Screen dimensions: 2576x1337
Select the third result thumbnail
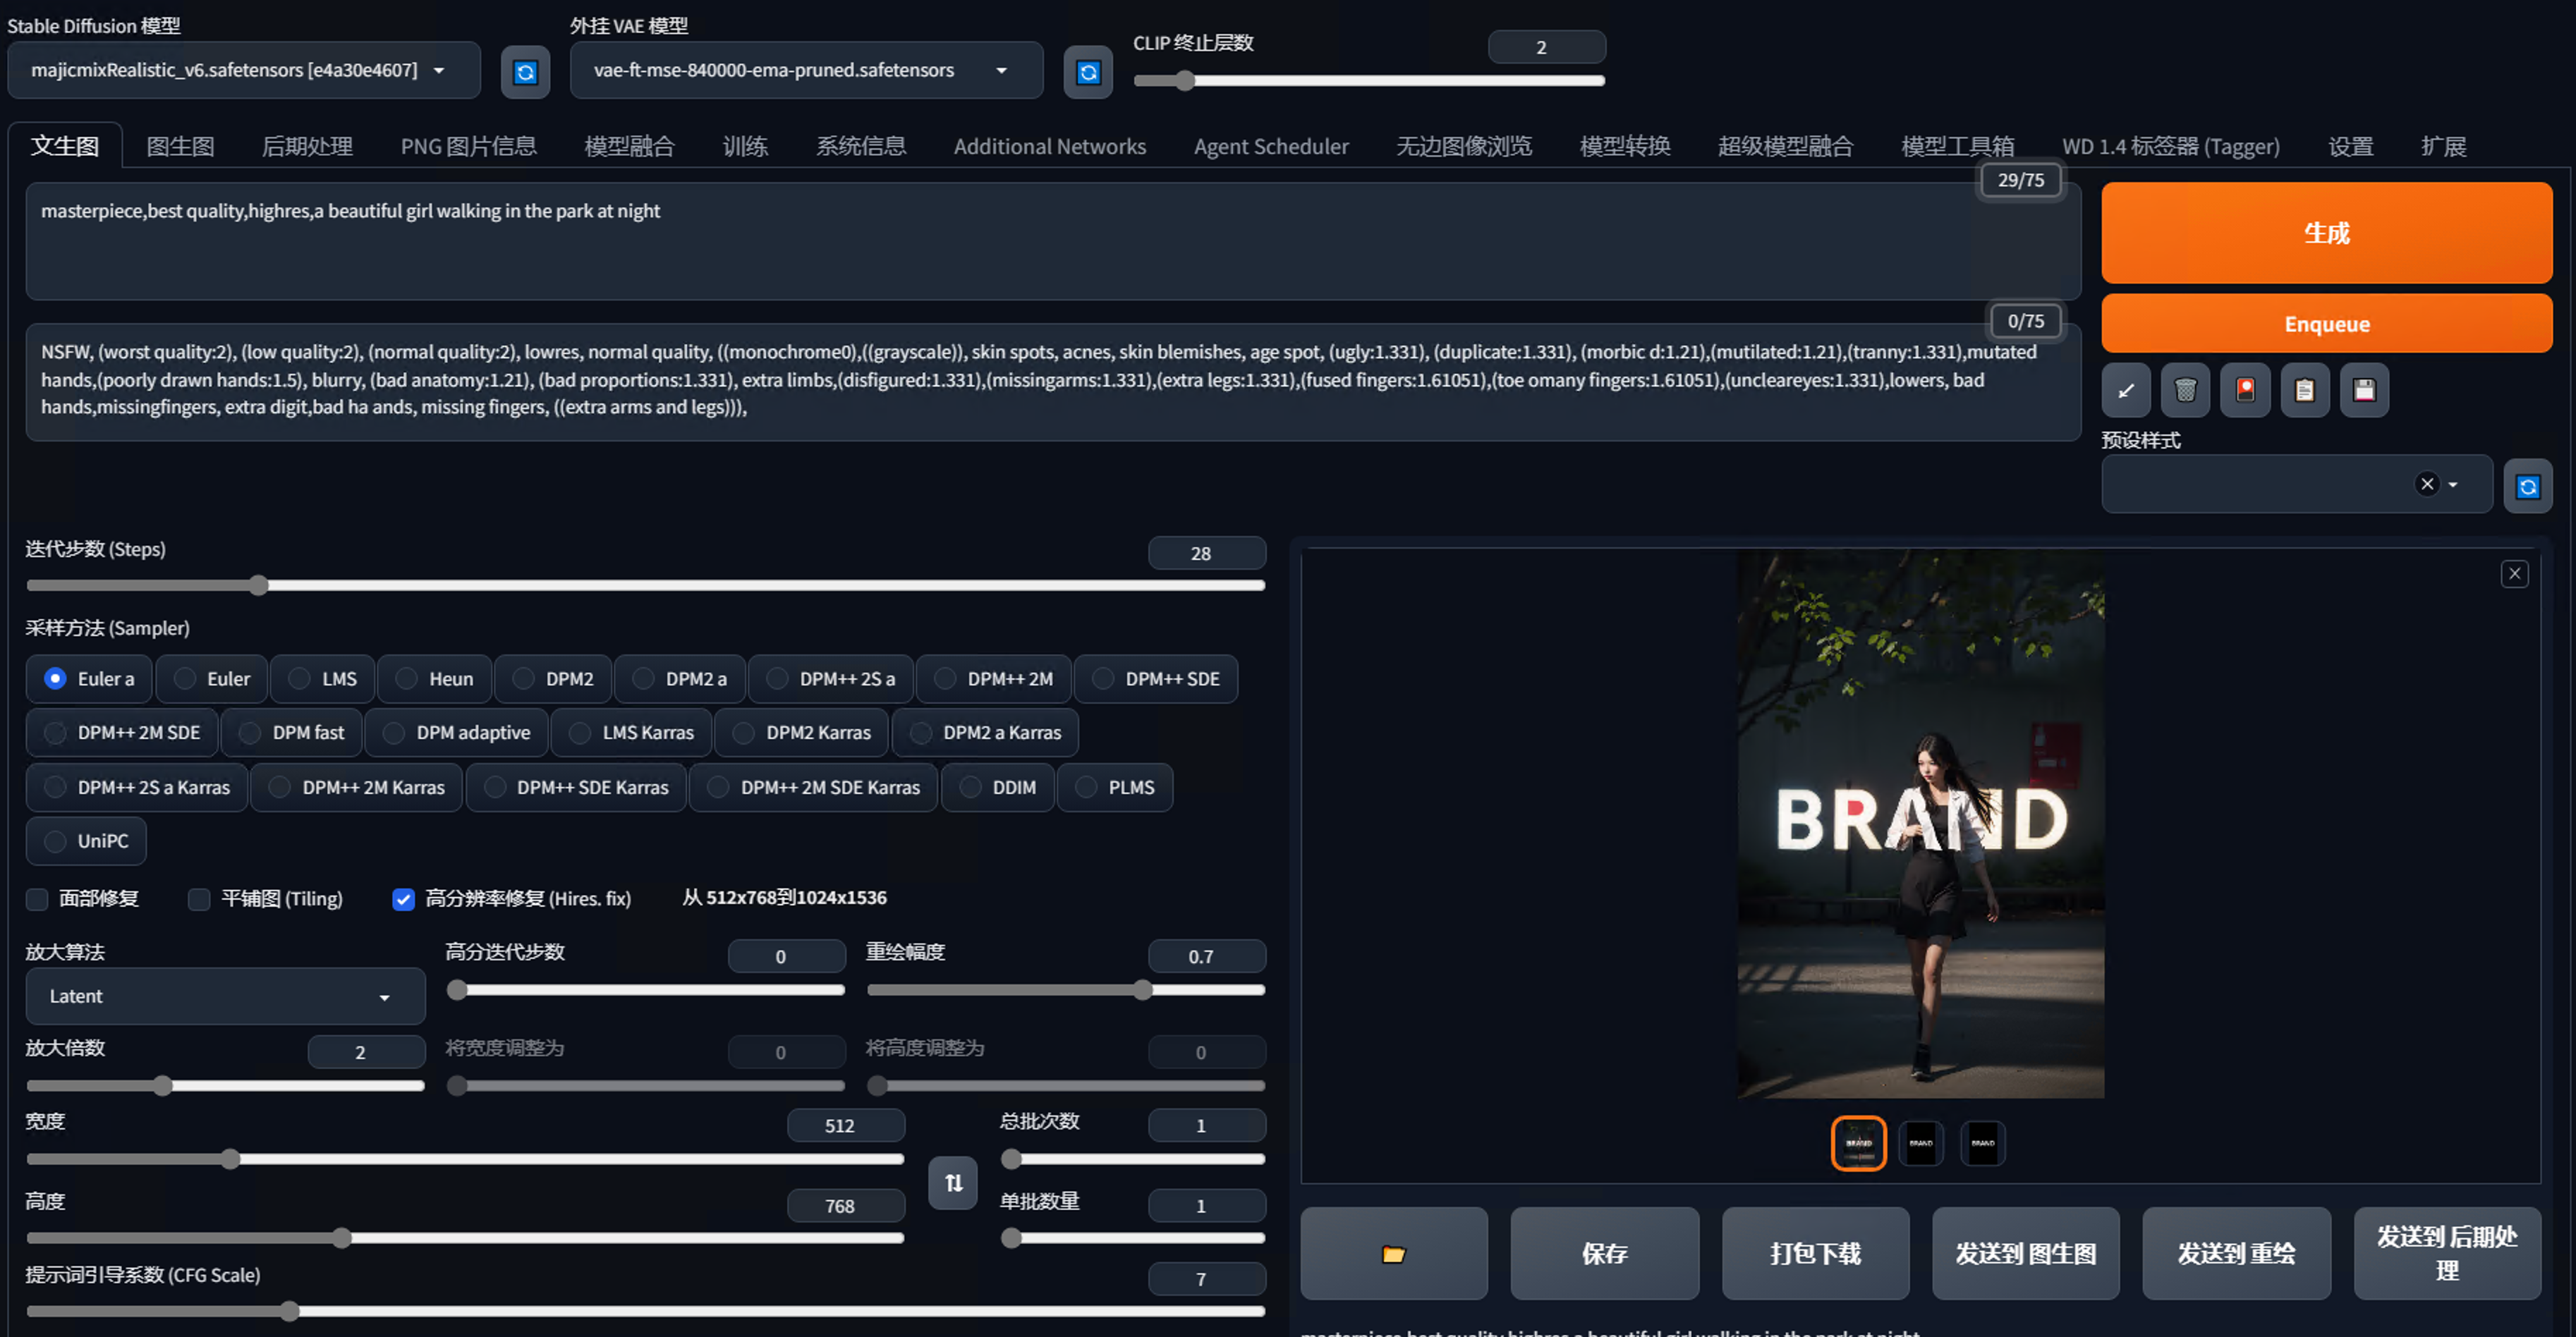(1983, 1143)
